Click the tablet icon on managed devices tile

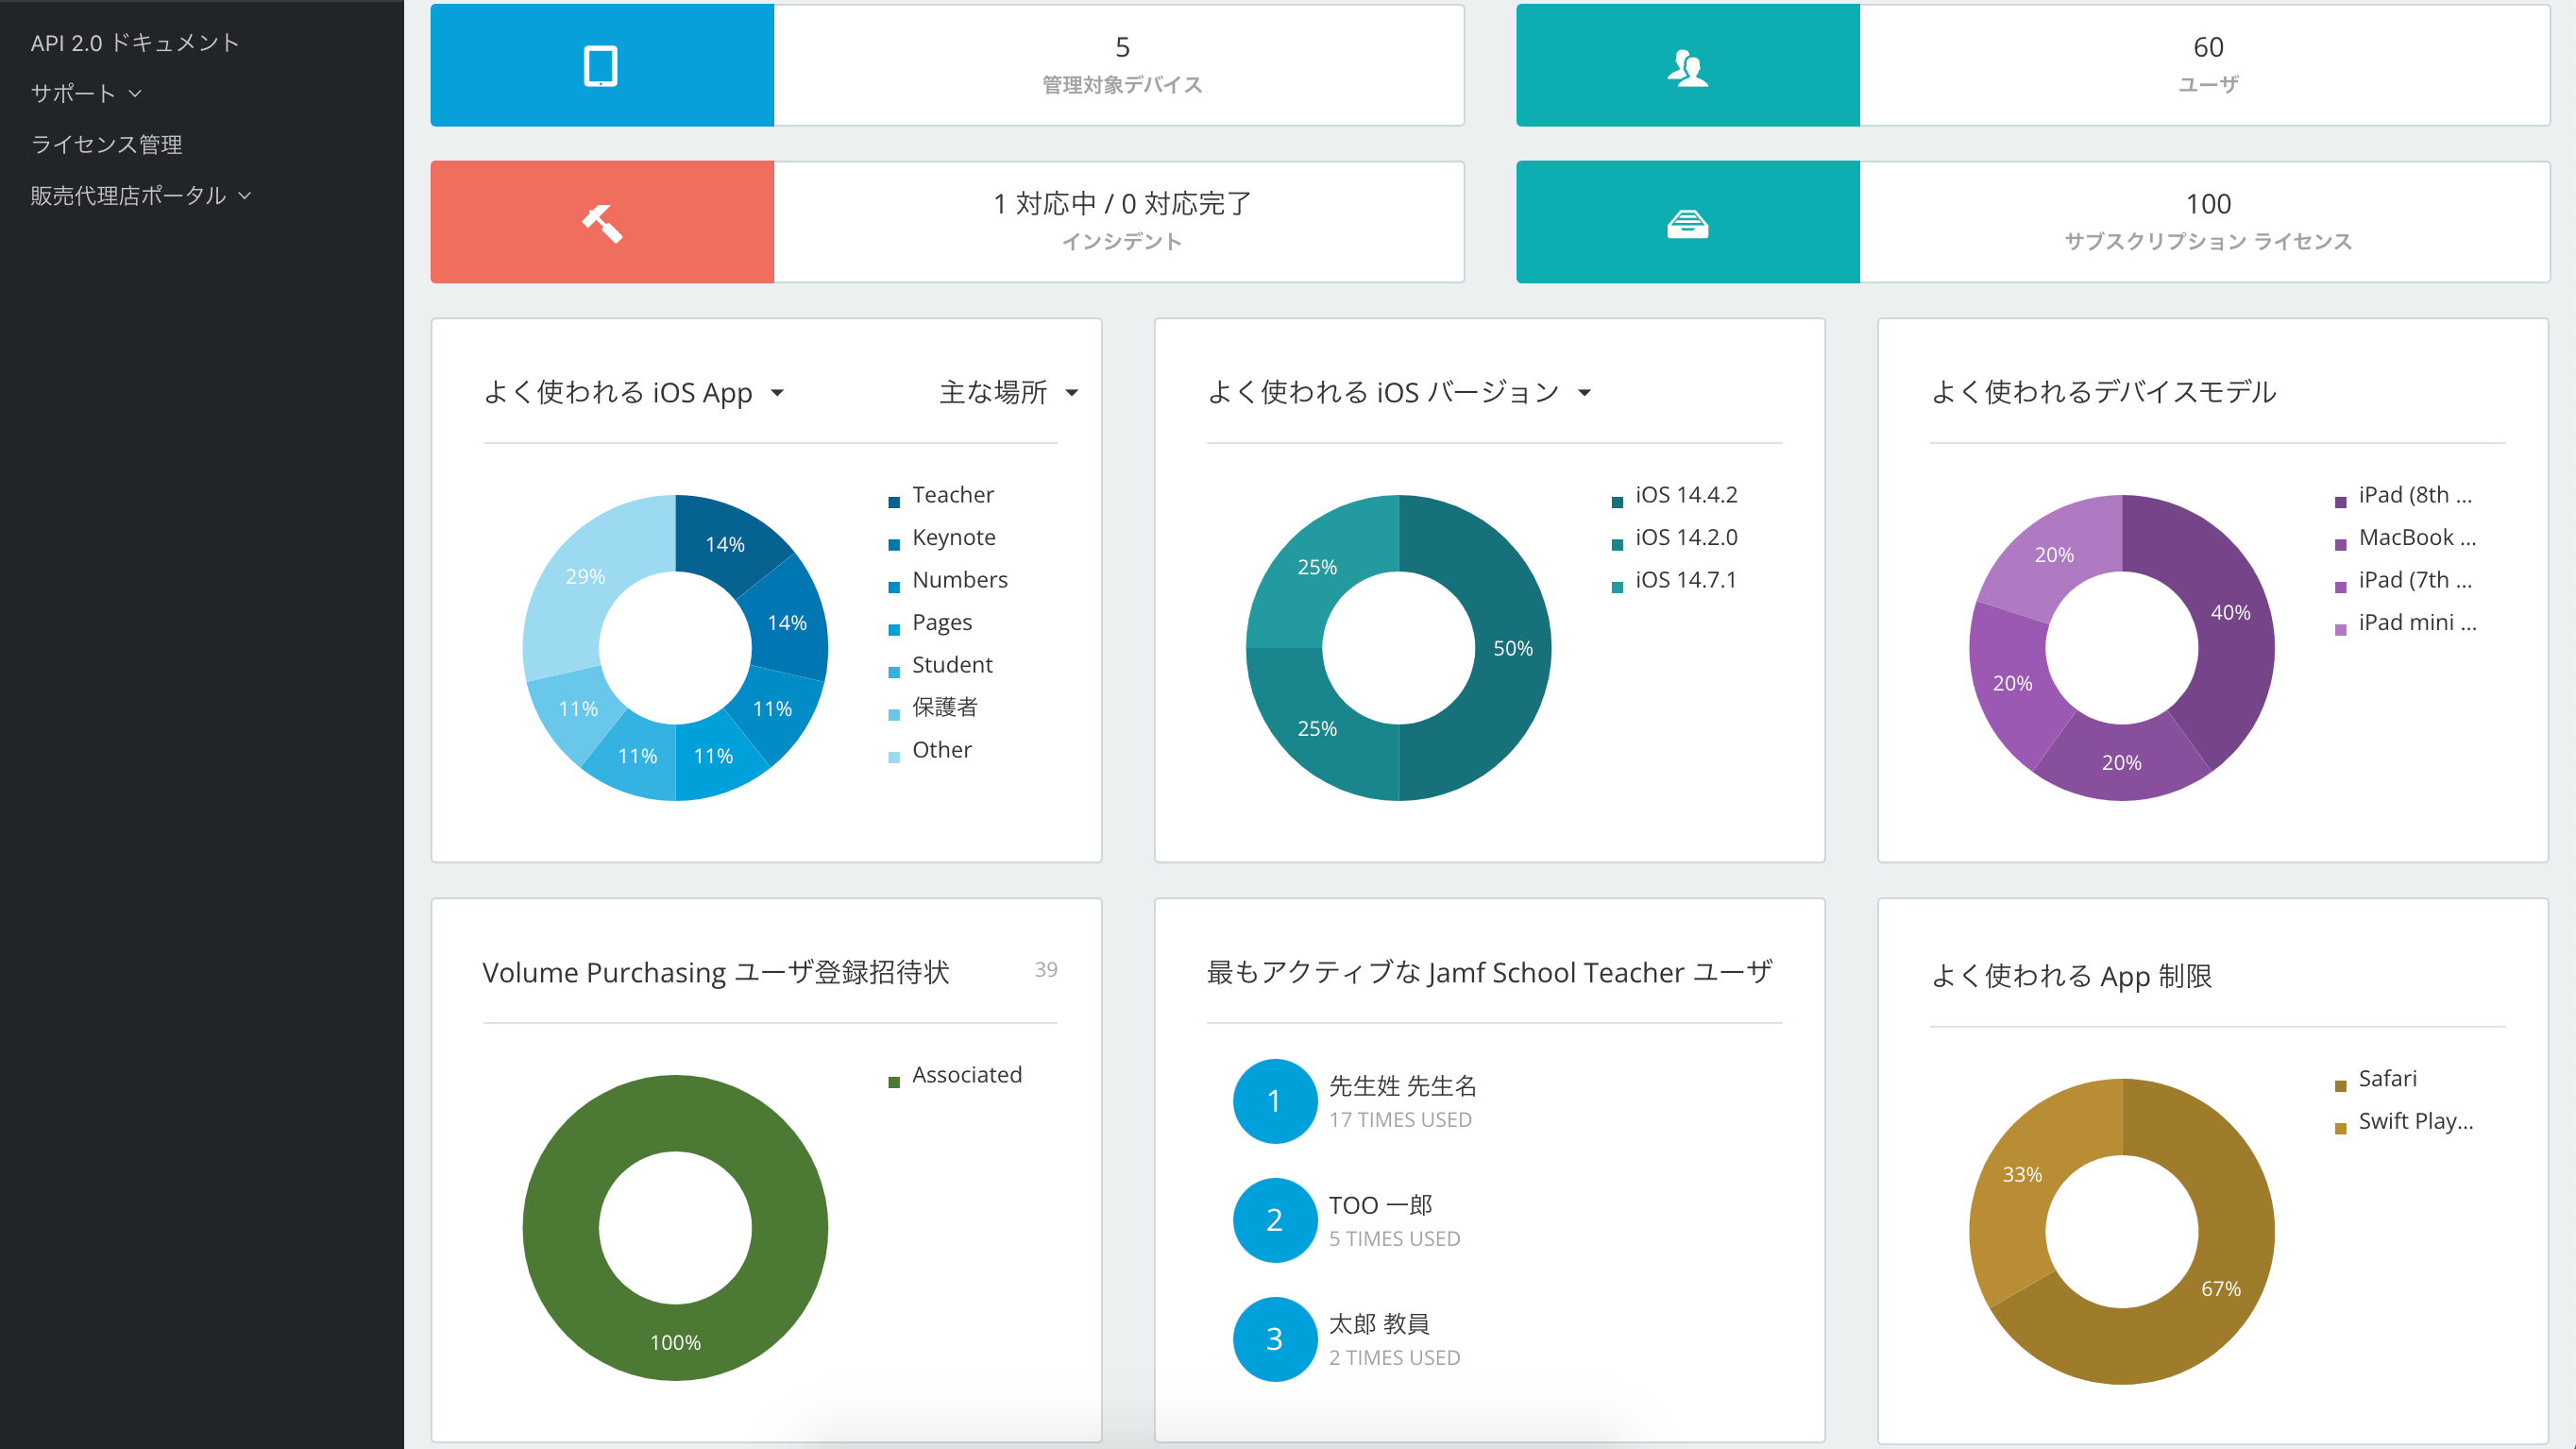tap(601, 65)
